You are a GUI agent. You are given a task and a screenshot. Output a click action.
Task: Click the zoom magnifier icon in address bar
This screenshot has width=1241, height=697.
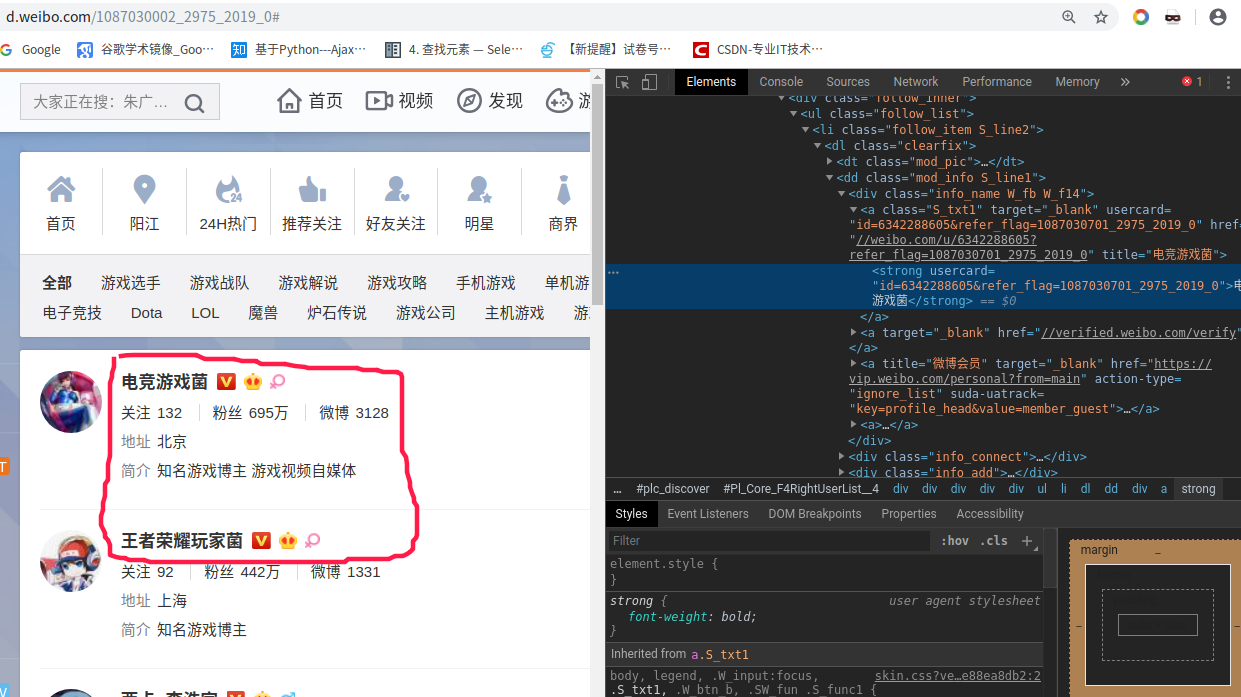1069,17
